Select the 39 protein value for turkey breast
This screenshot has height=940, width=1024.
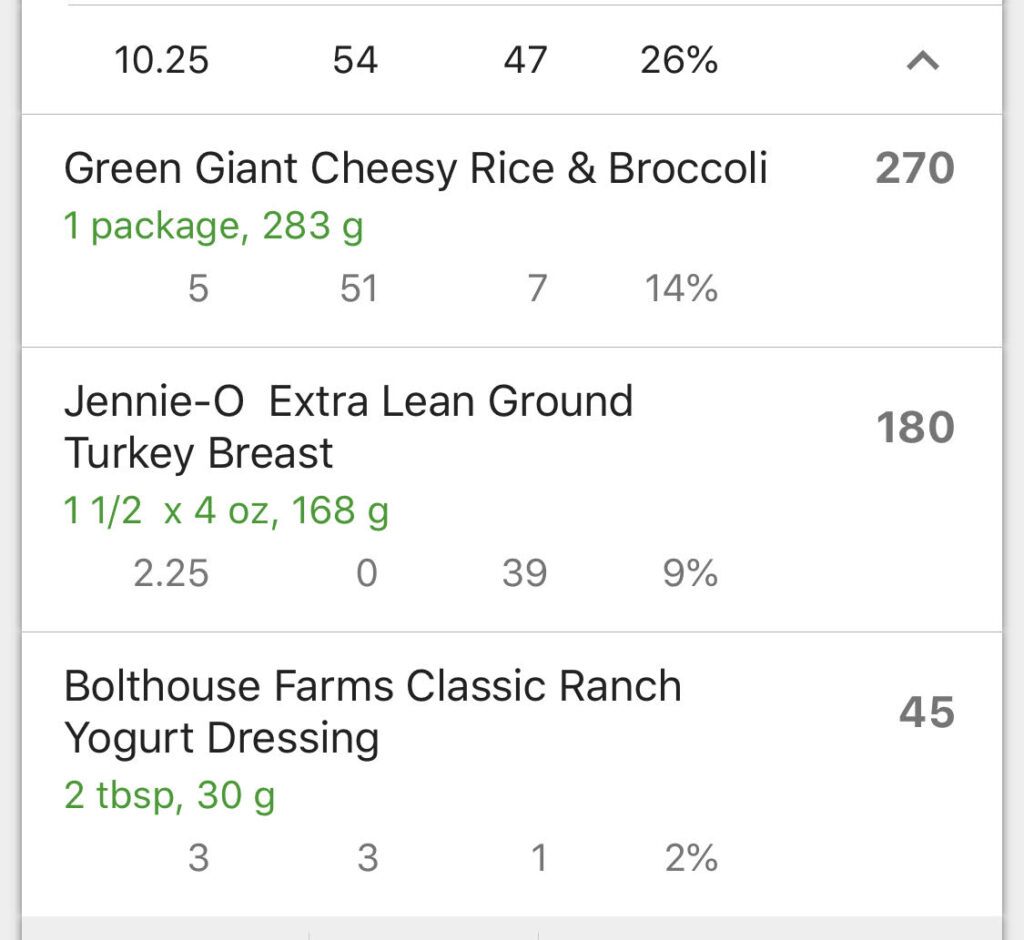coord(524,573)
